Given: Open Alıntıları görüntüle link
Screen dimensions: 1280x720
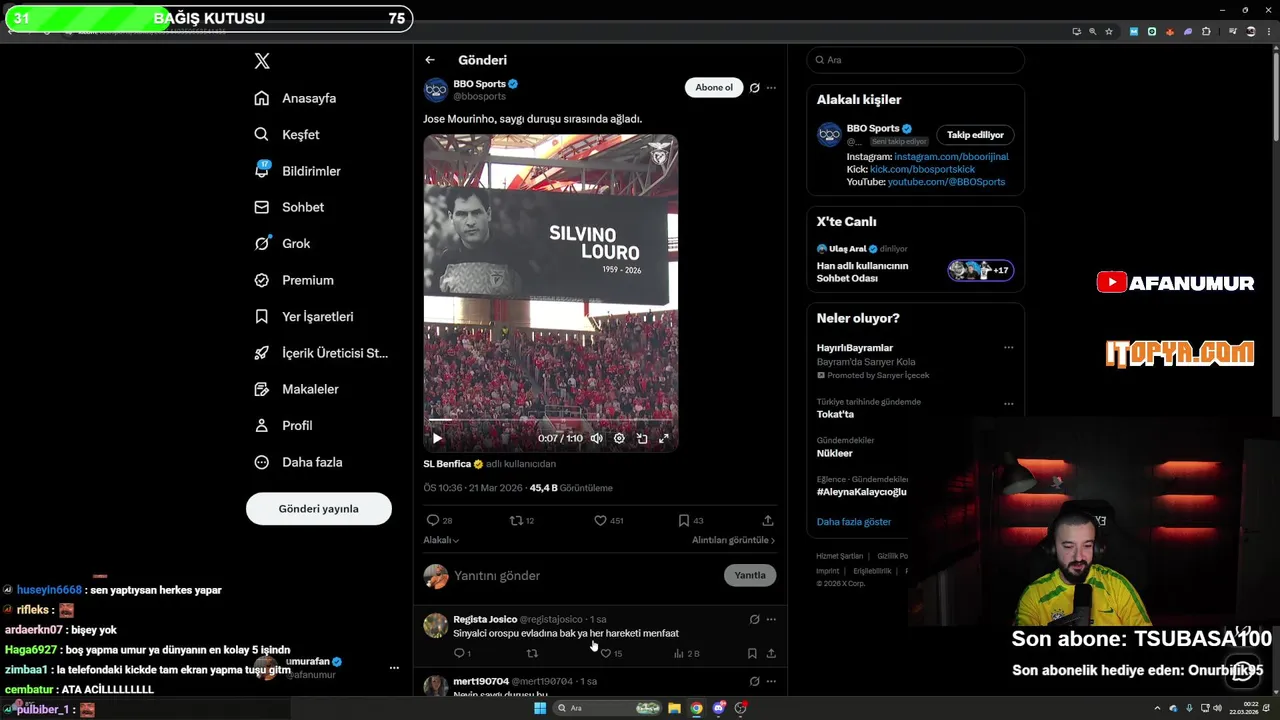Looking at the screenshot, I should pos(734,540).
